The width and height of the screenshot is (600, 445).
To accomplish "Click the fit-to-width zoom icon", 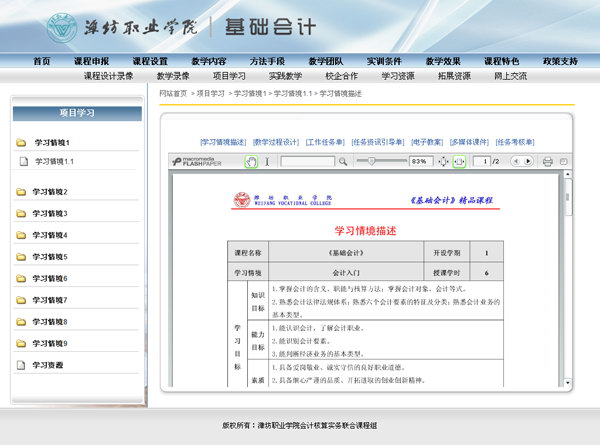I will 459,162.
